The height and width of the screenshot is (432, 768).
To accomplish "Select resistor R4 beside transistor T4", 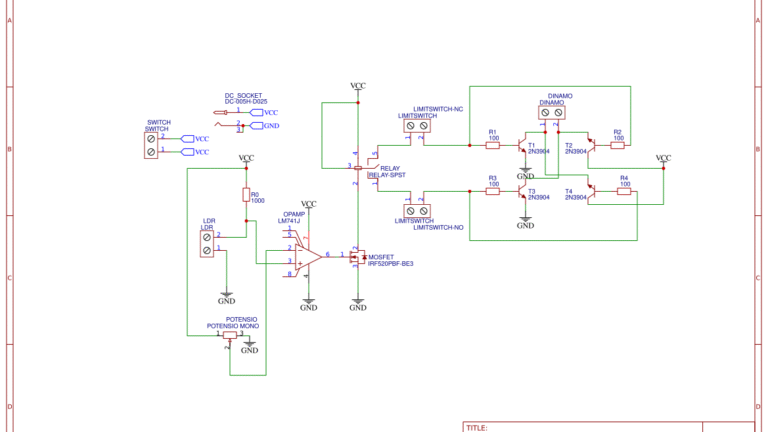I will [x=624, y=191].
